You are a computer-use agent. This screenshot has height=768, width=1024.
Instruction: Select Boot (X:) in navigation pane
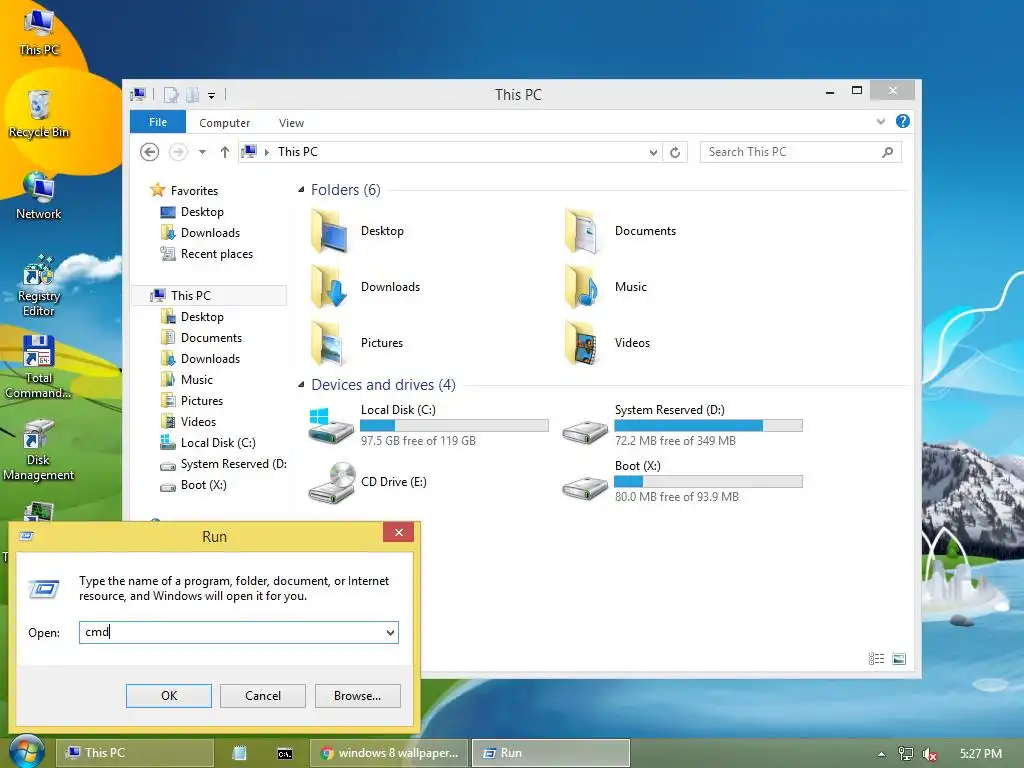tap(193, 485)
